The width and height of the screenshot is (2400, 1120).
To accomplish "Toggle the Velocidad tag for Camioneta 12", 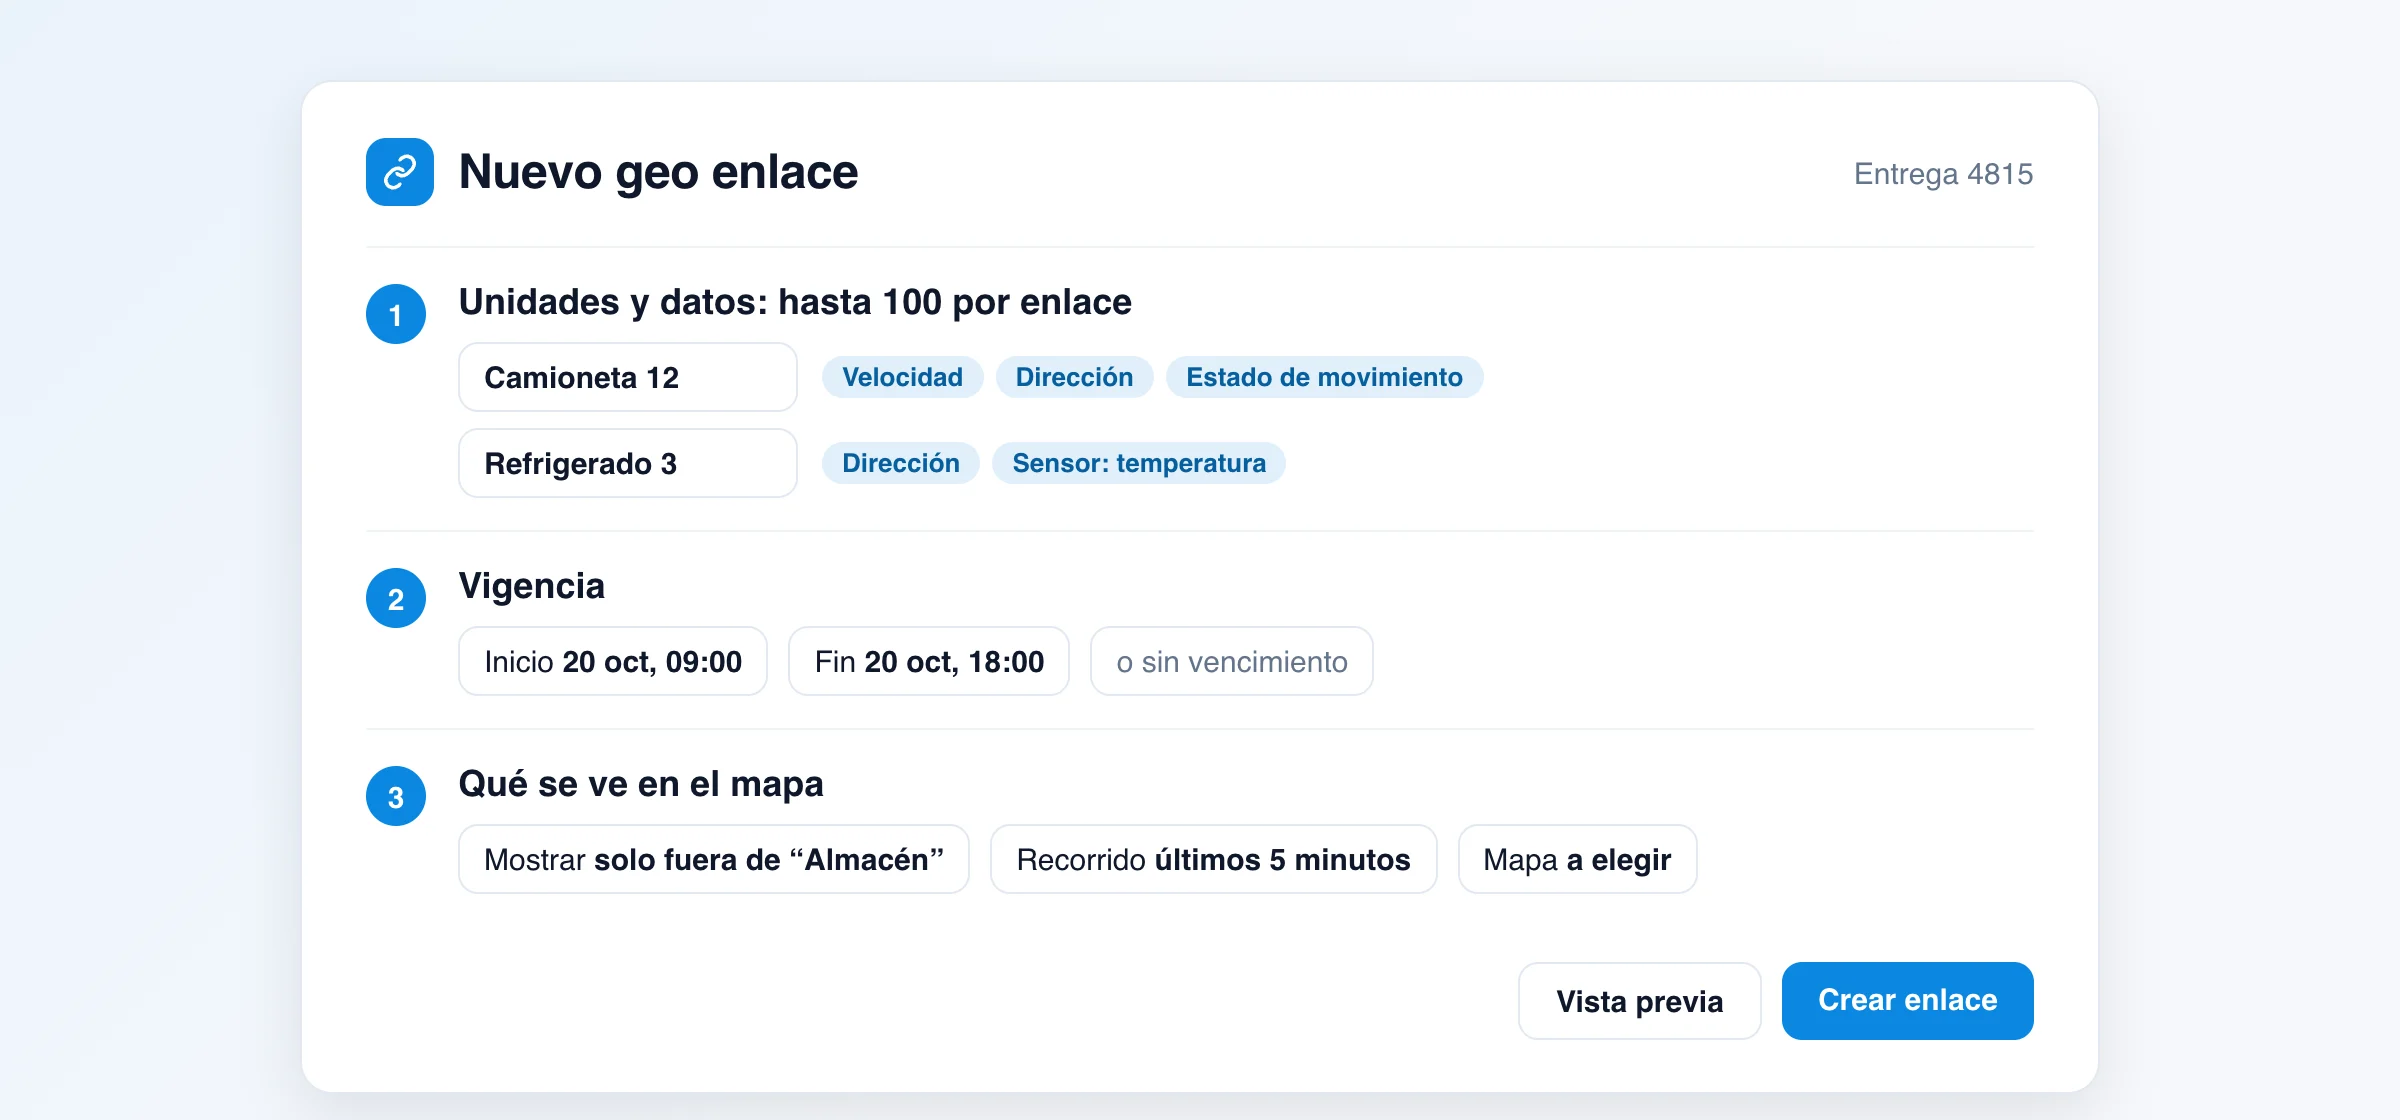I will point(902,377).
